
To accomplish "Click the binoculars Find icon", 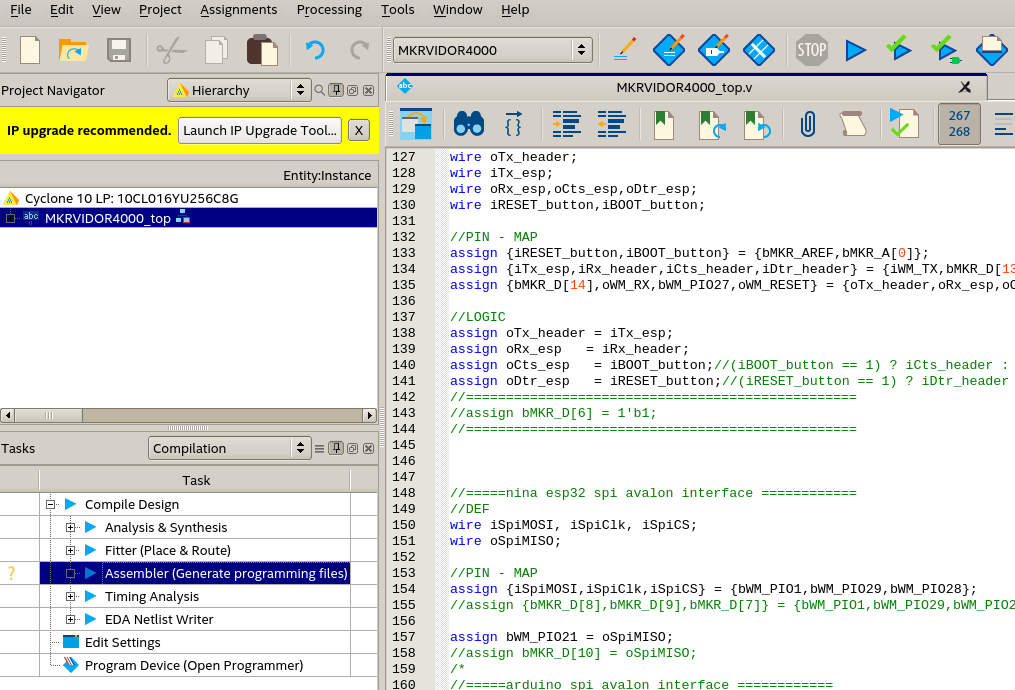I will (x=468, y=124).
